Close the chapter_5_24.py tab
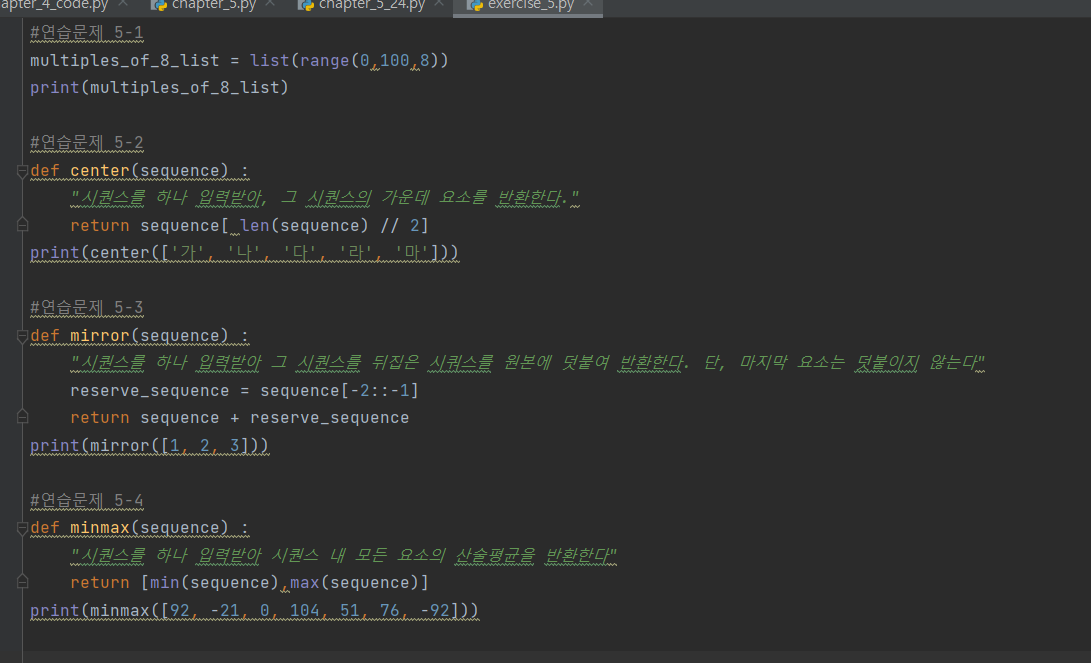1091x663 pixels. [439, 4]
